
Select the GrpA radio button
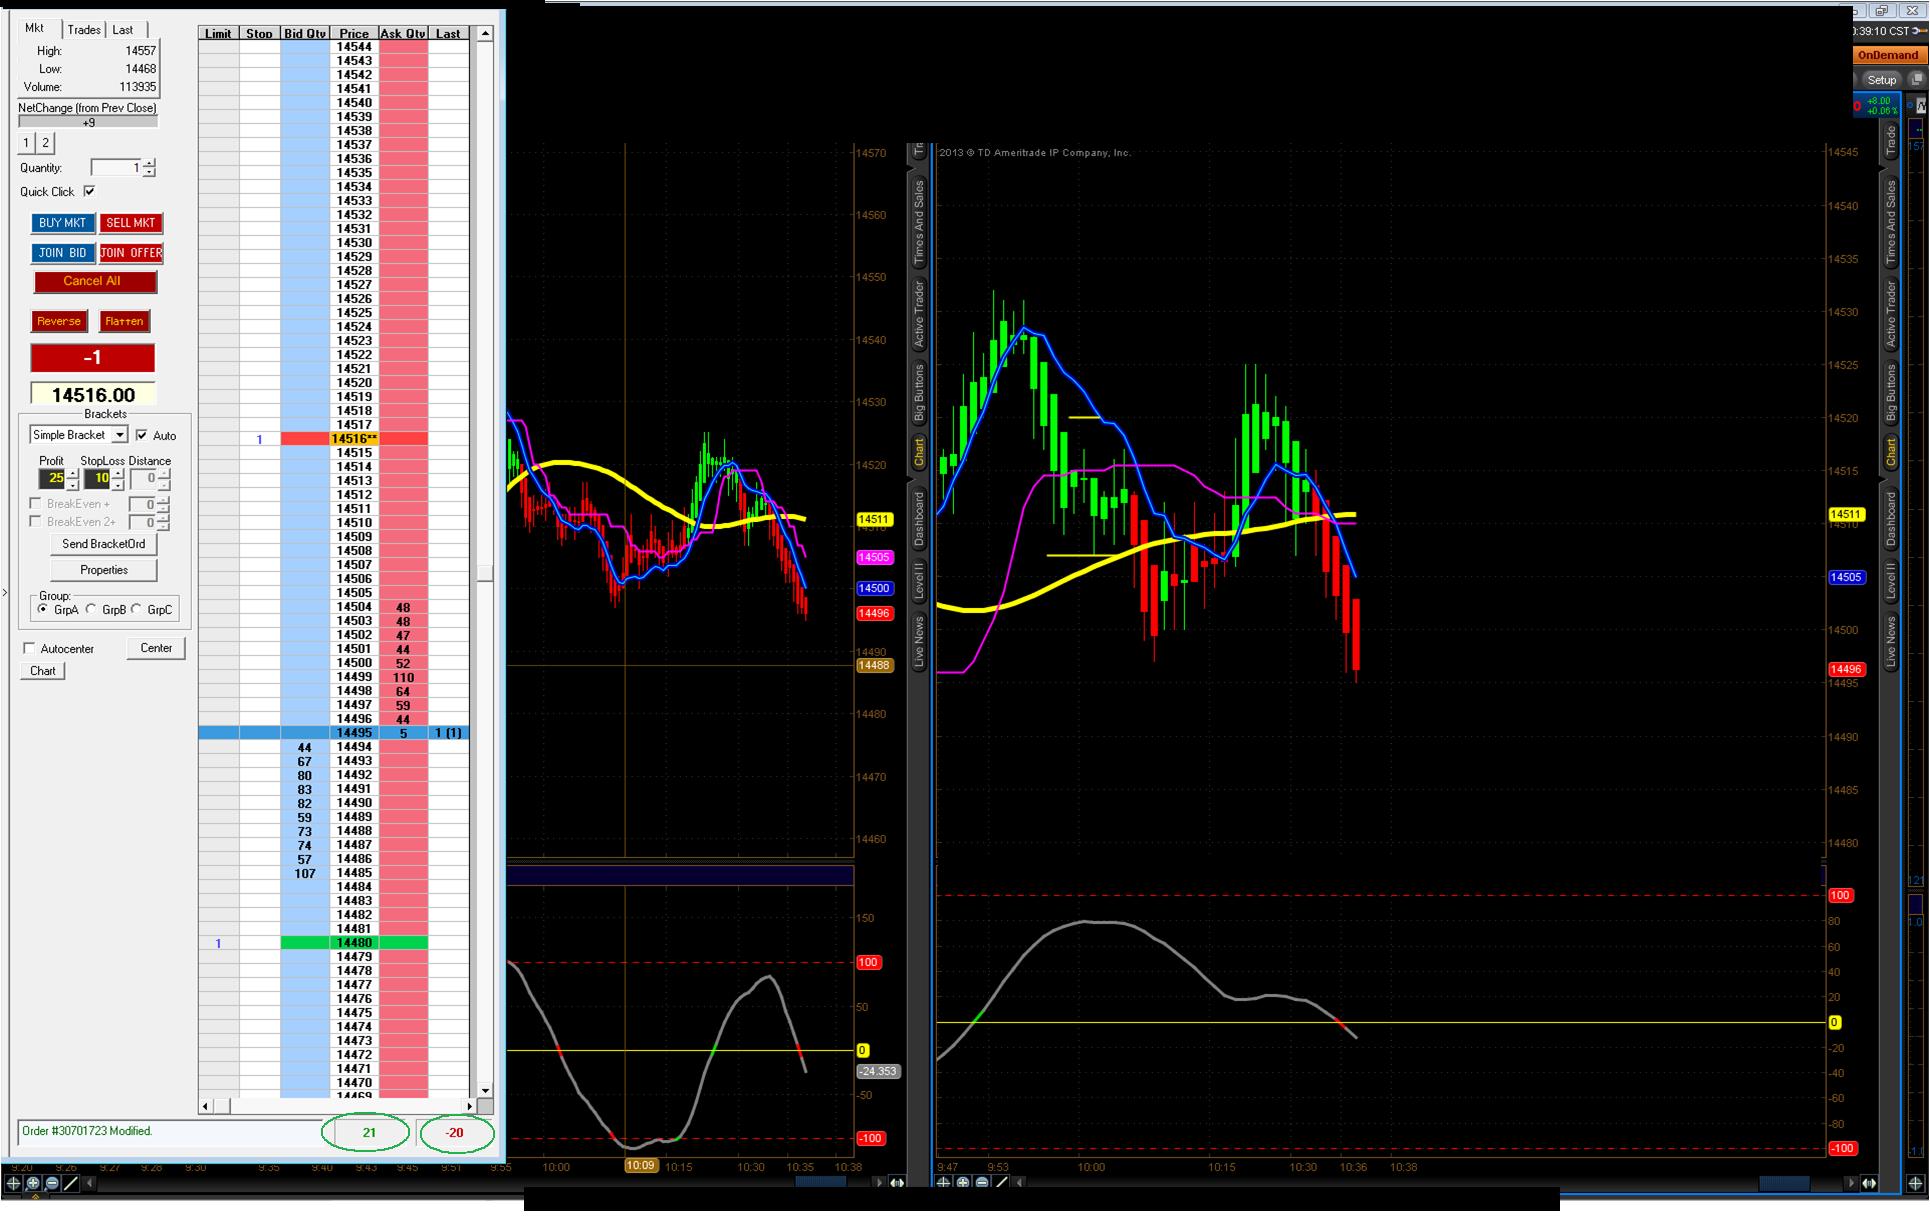[43, 609]
